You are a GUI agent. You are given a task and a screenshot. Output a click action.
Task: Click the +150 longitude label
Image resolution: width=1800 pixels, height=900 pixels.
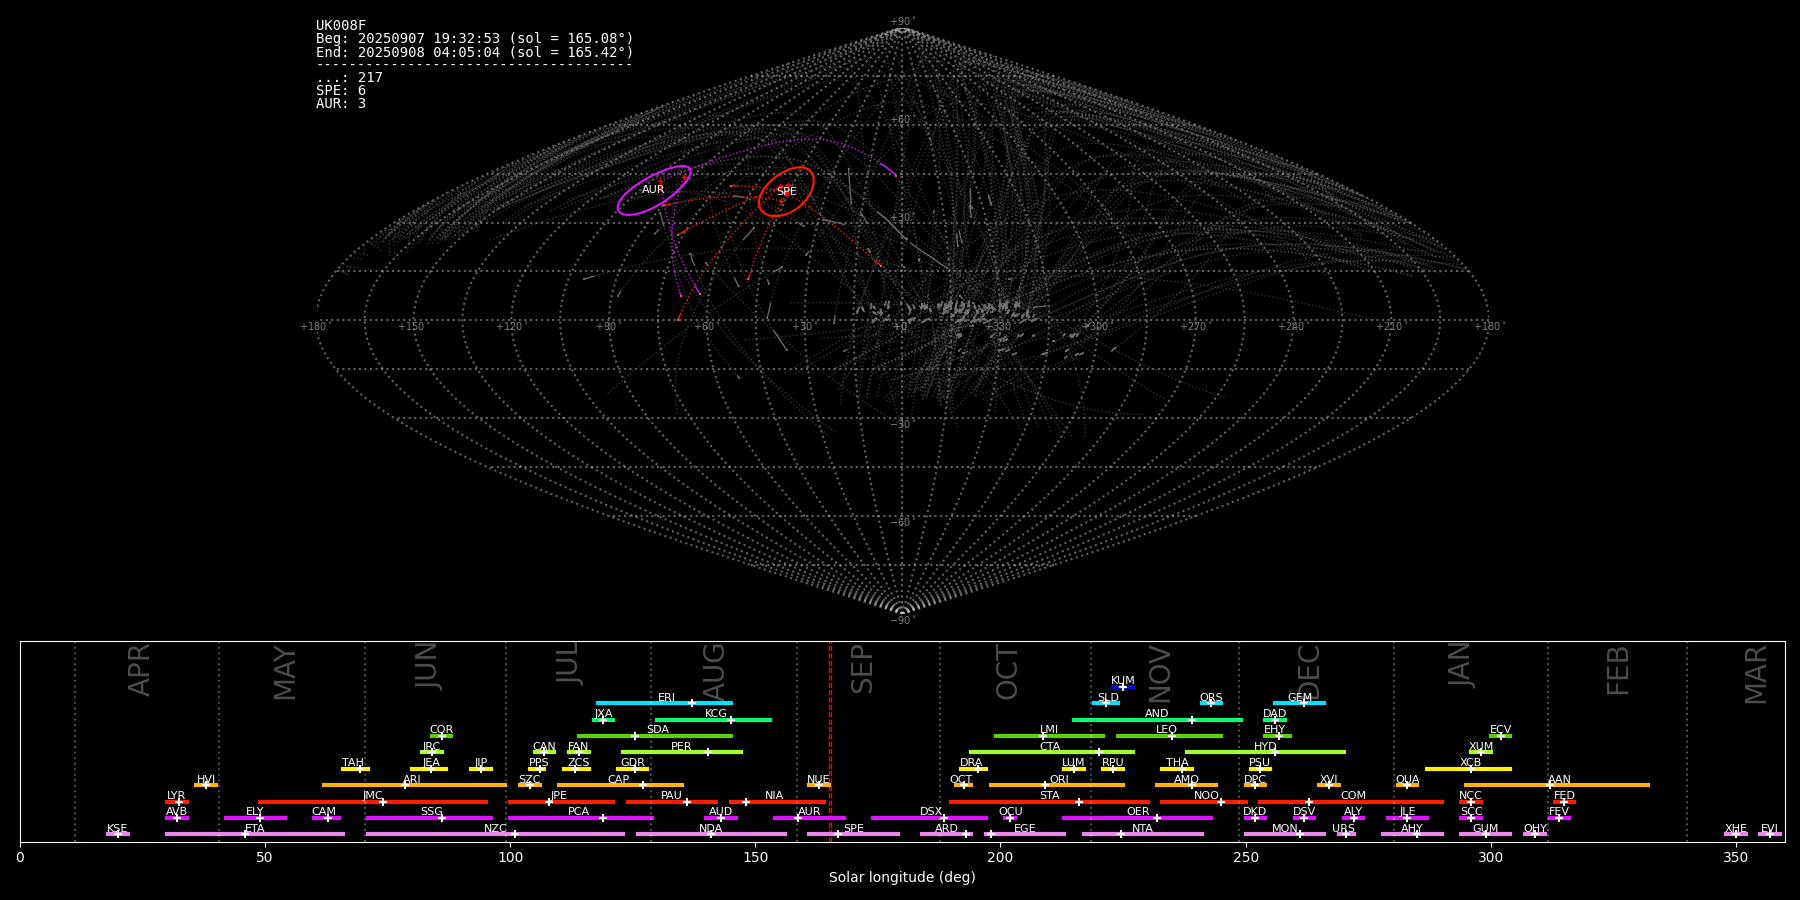[x=411, y=327]
